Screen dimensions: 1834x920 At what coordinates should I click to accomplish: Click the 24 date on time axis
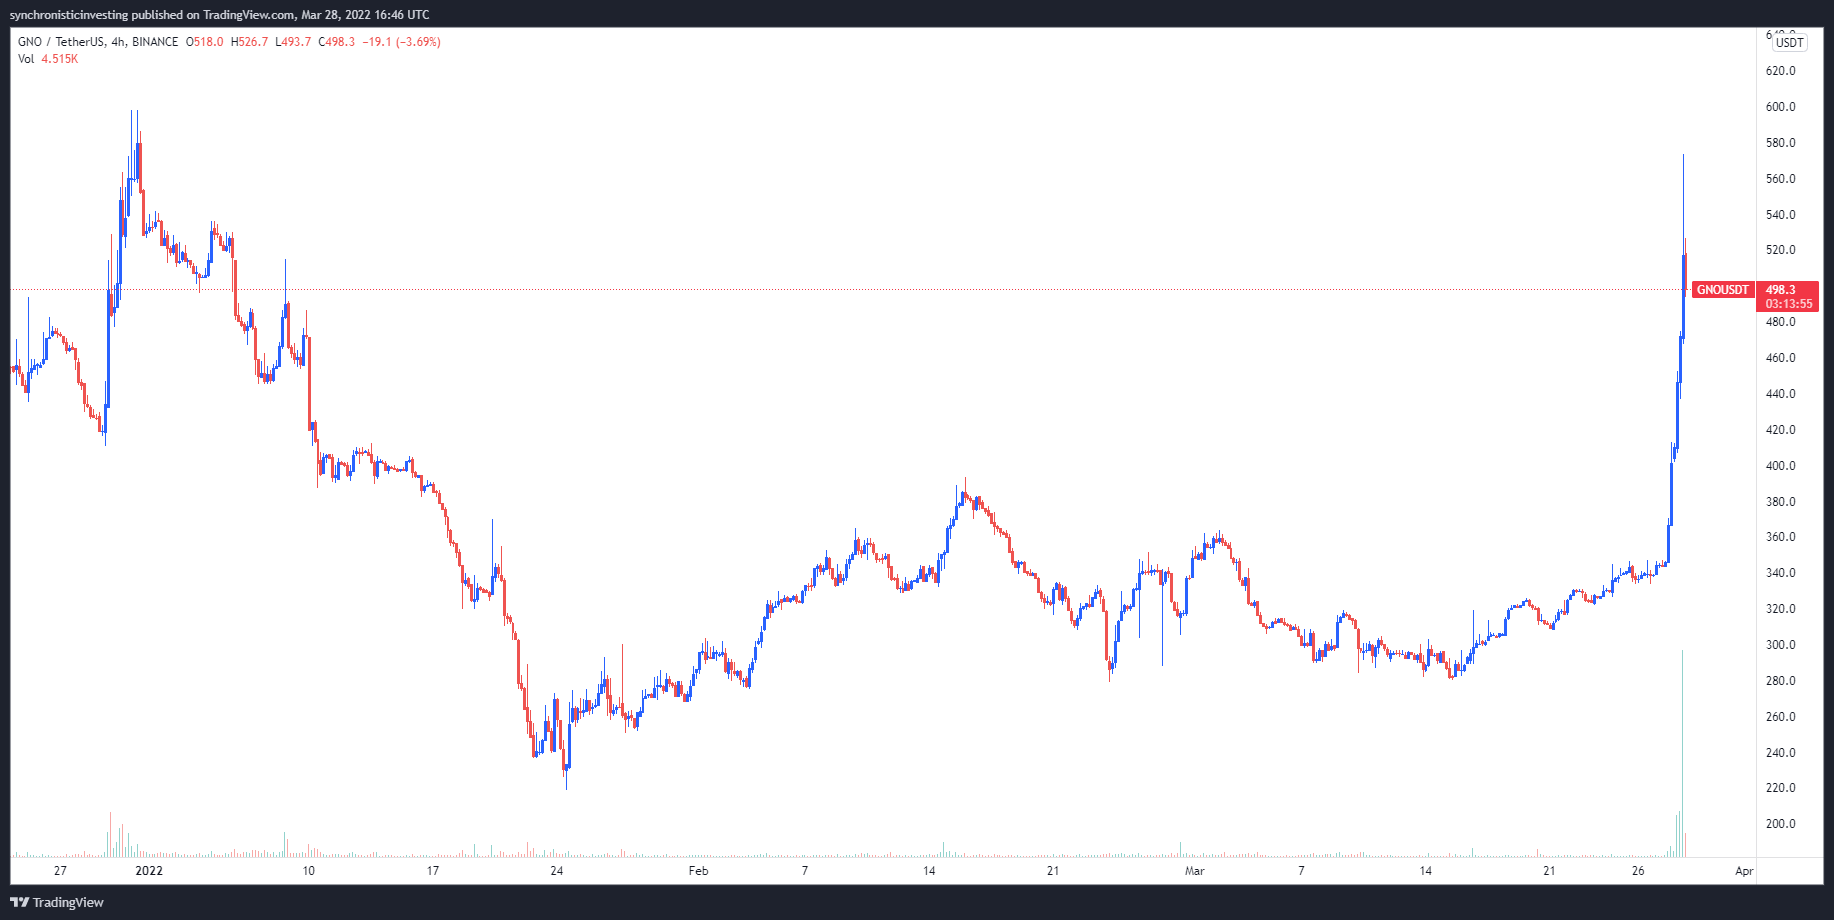pyautogui.click(x=557, y=871)
